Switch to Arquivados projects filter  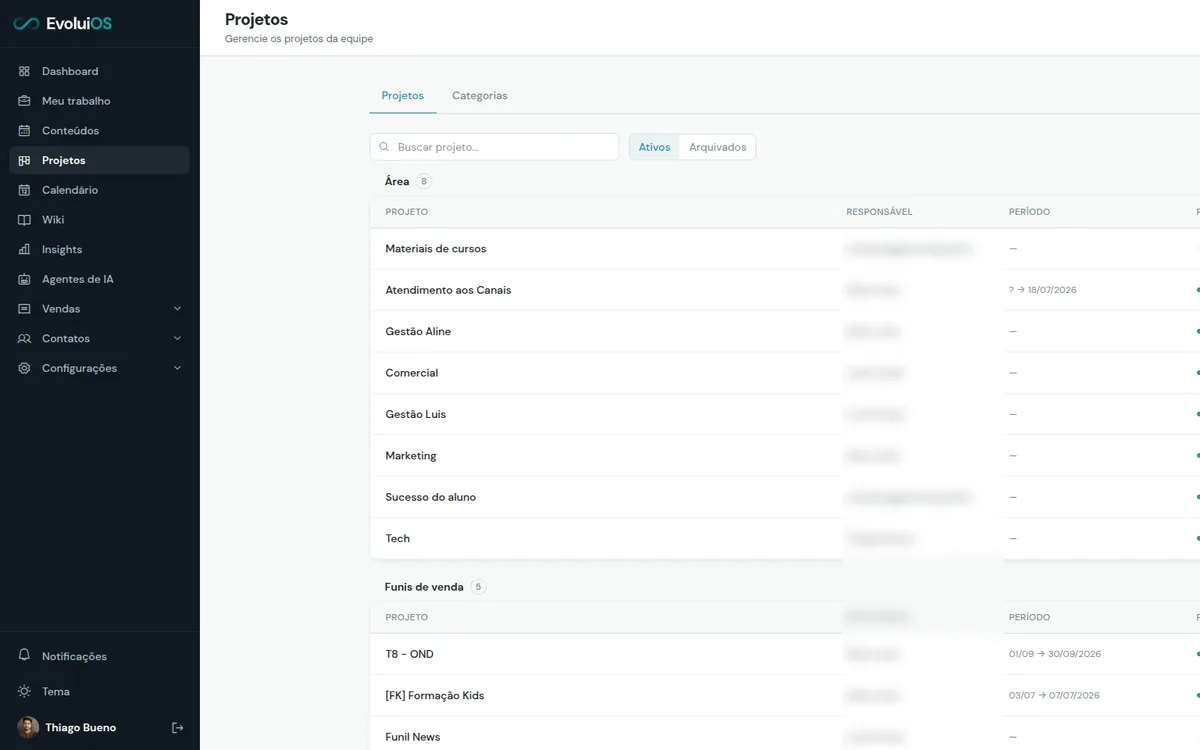718,147
